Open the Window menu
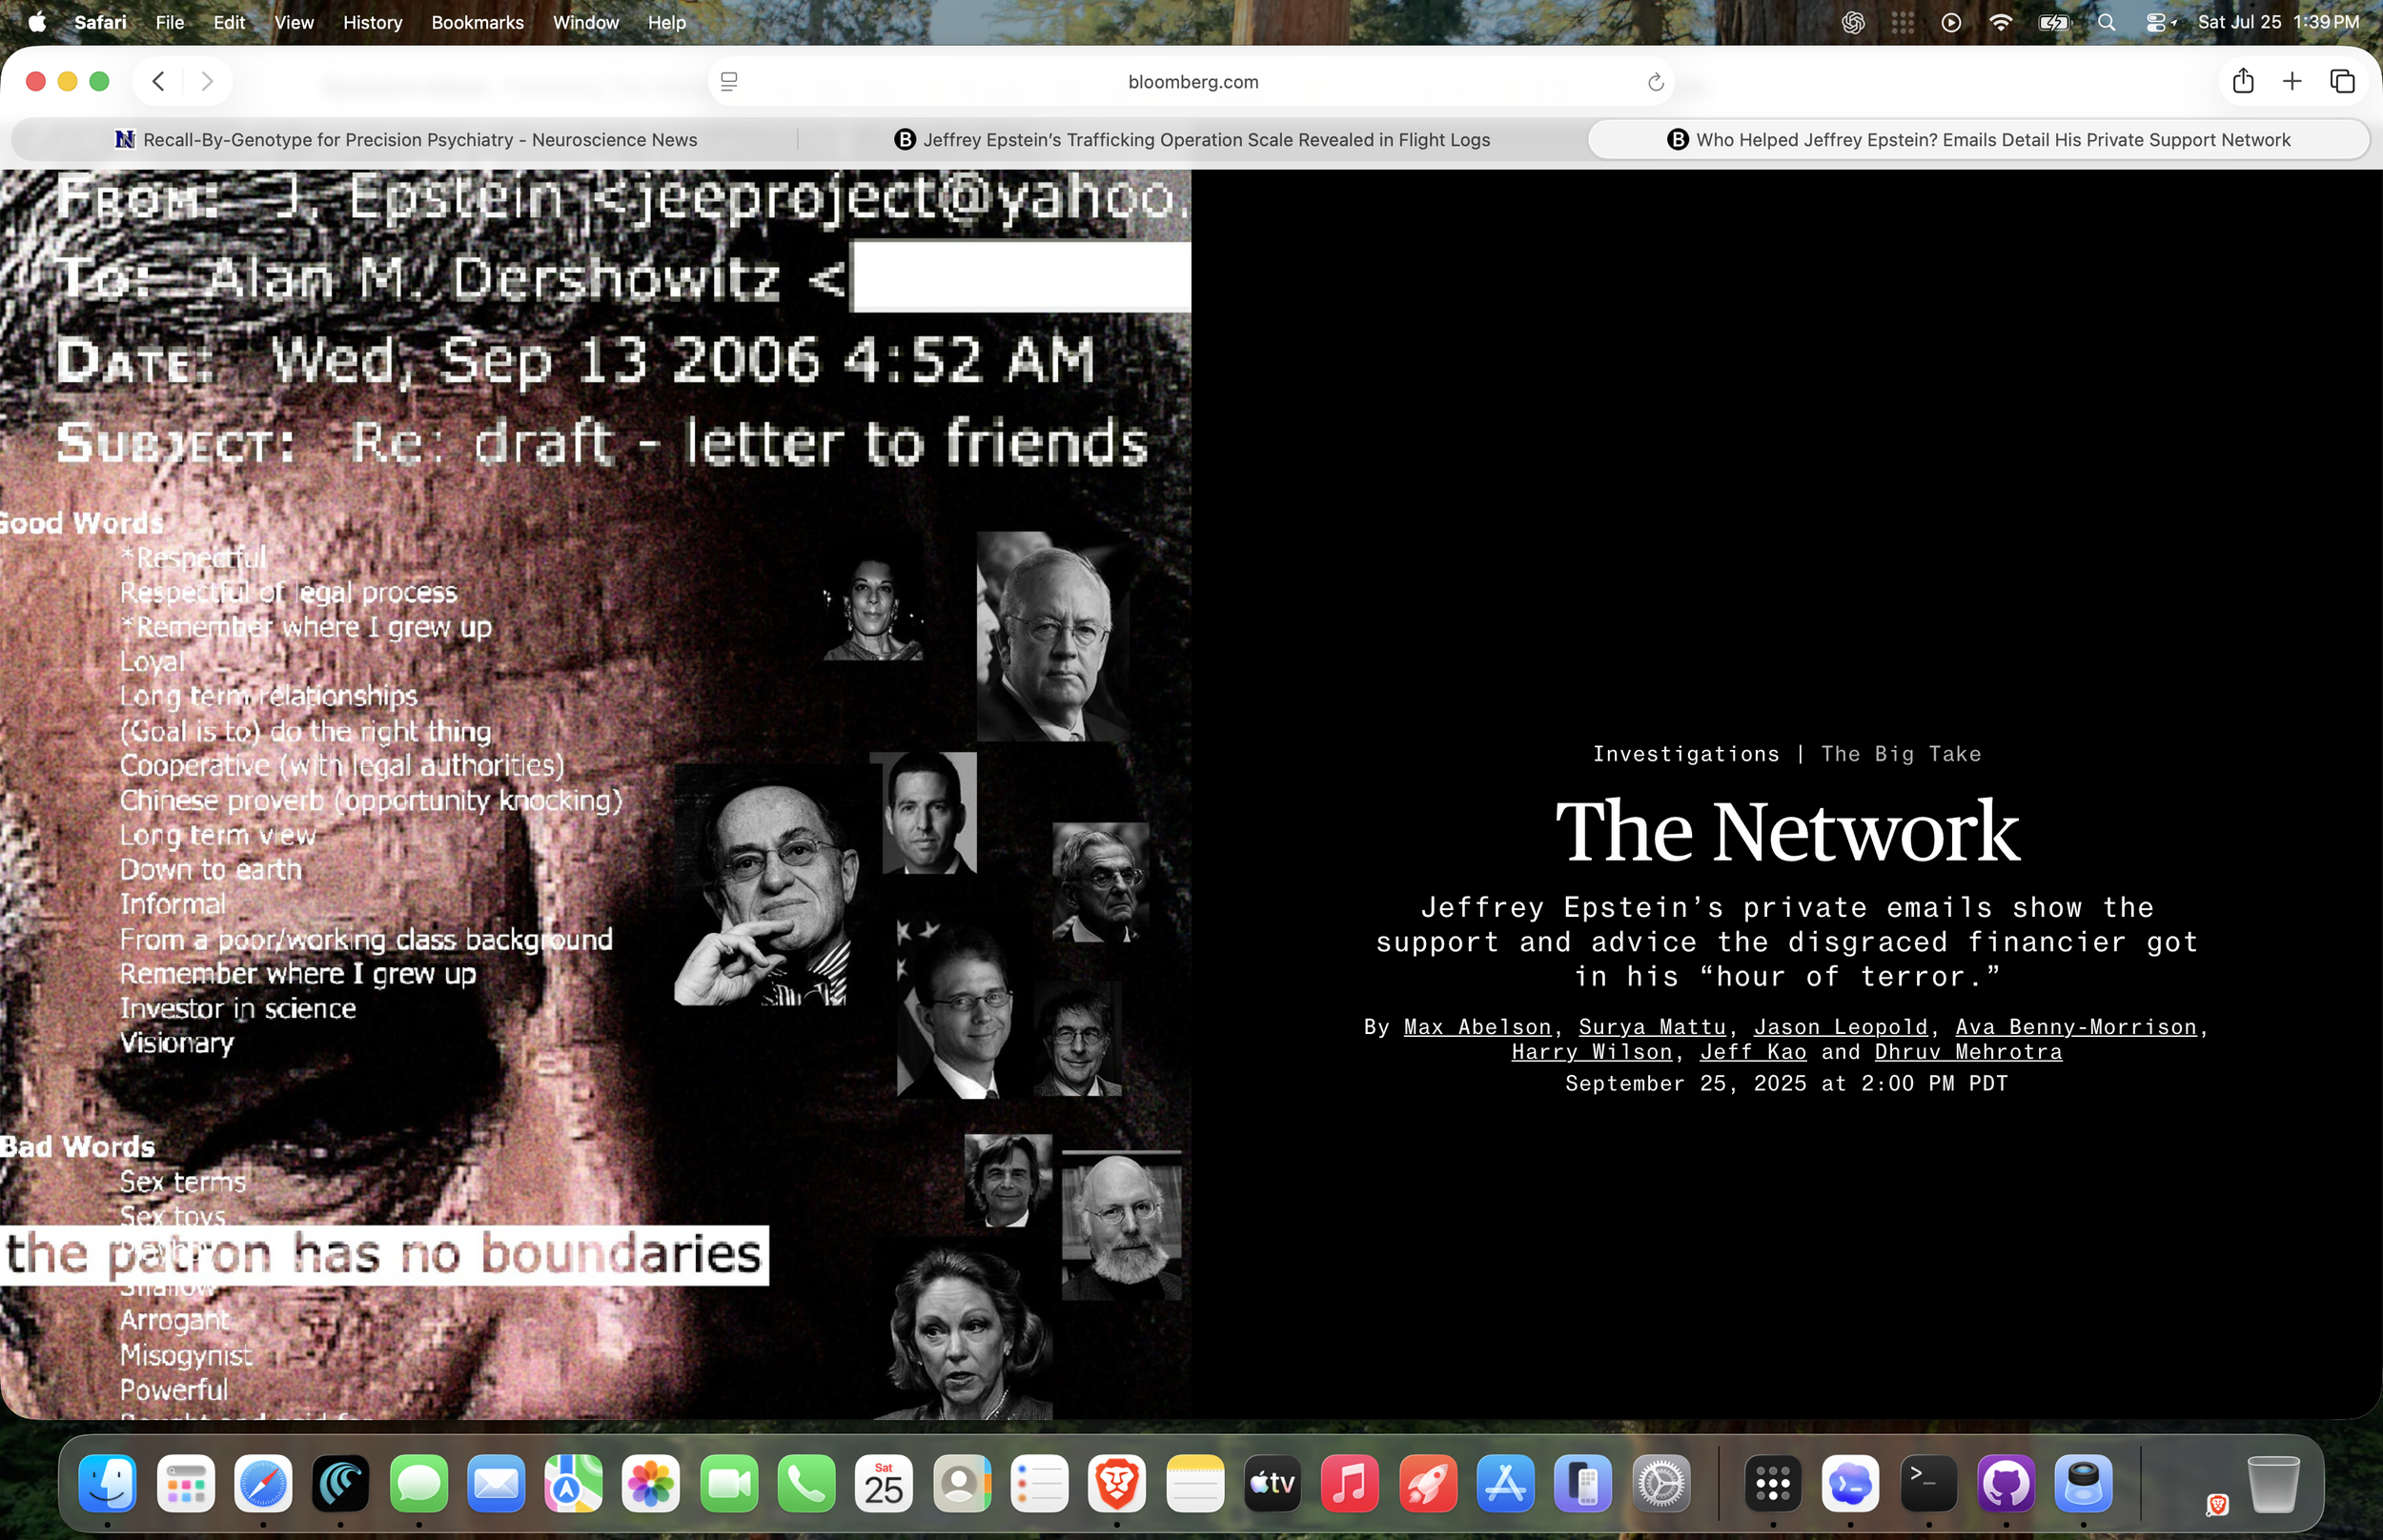 [x=586, y=22]
